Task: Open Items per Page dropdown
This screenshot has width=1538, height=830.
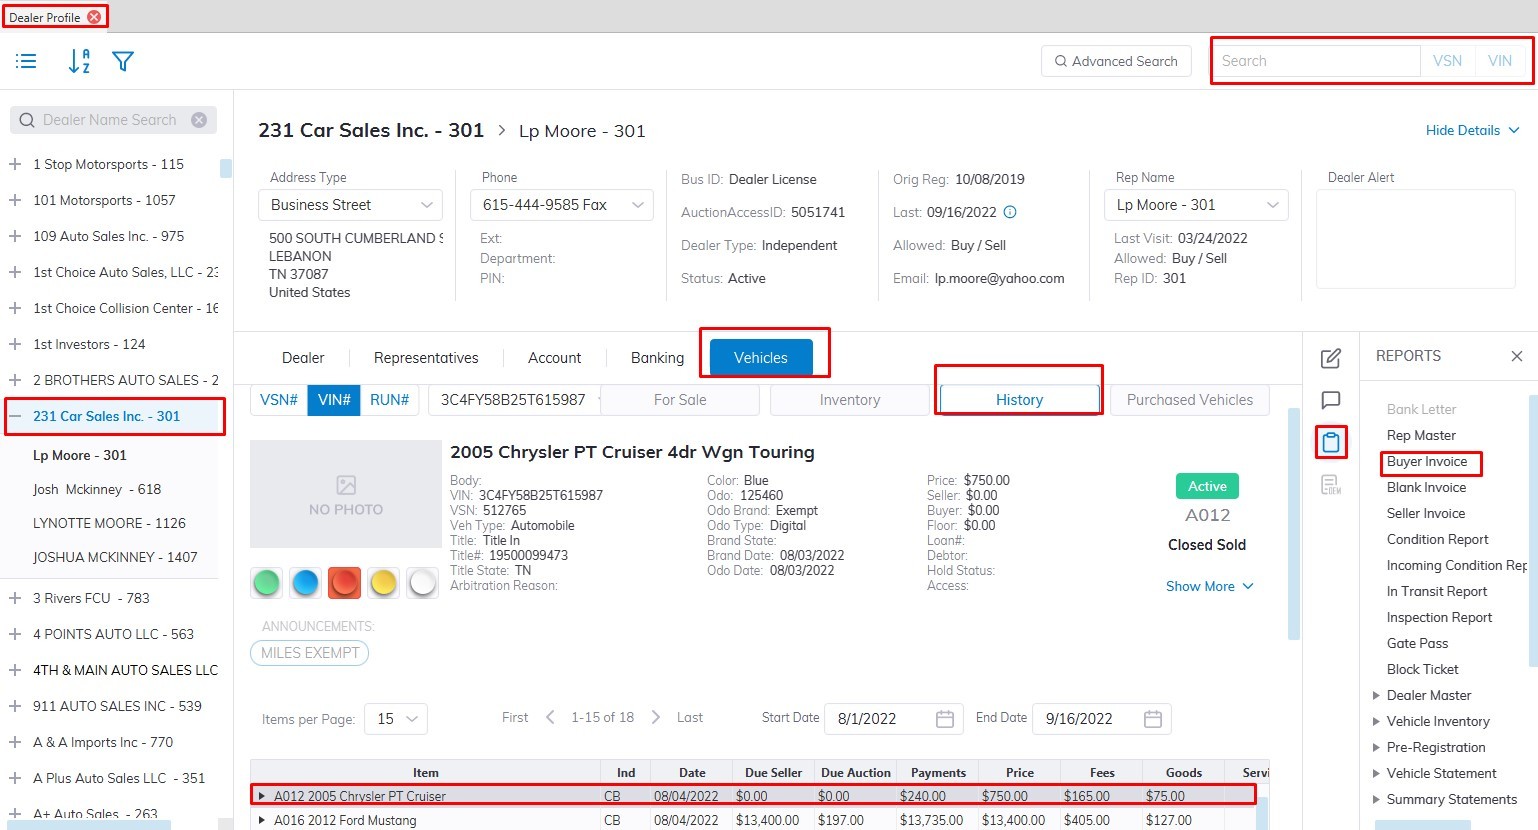Action: point(397,719)
